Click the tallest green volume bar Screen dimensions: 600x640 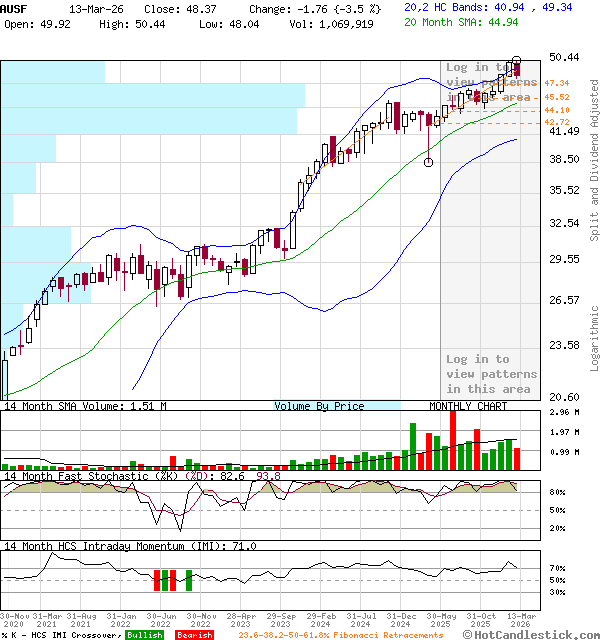pyautogui.click(x=412, y=446)
